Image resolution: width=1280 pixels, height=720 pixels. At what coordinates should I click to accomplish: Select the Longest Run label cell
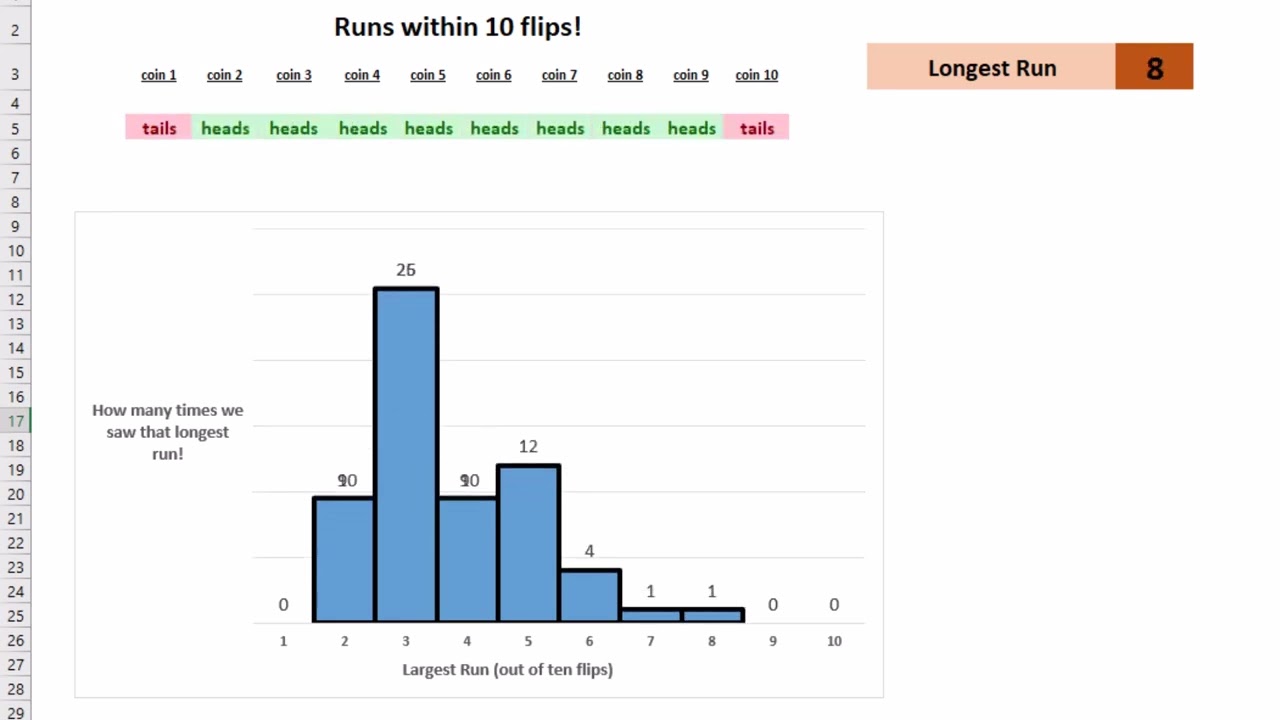point(991,67)
